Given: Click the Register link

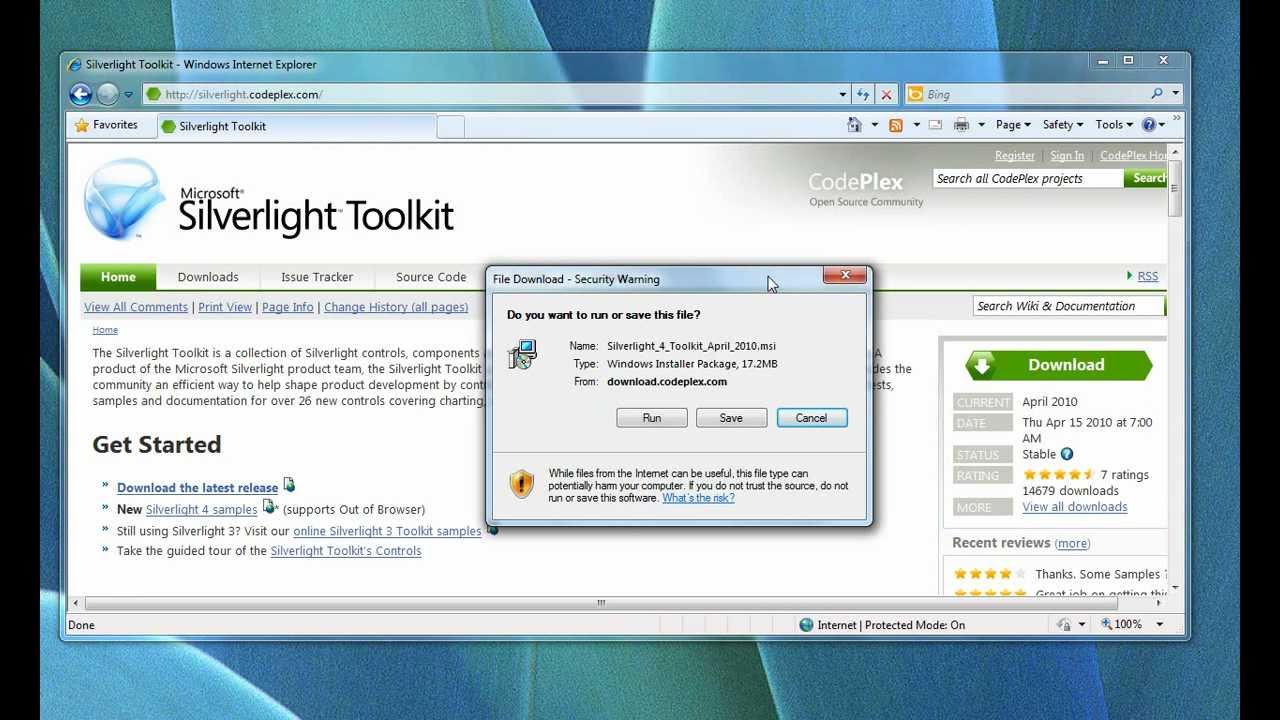Looking at the screenshot, I should click(1015, 156).
